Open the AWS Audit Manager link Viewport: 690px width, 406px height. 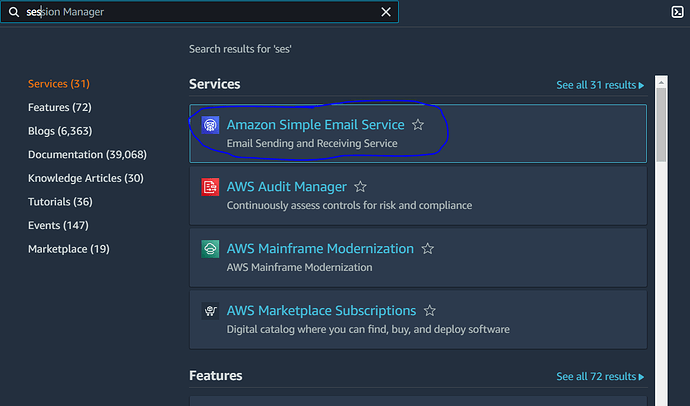coord(286,187)
